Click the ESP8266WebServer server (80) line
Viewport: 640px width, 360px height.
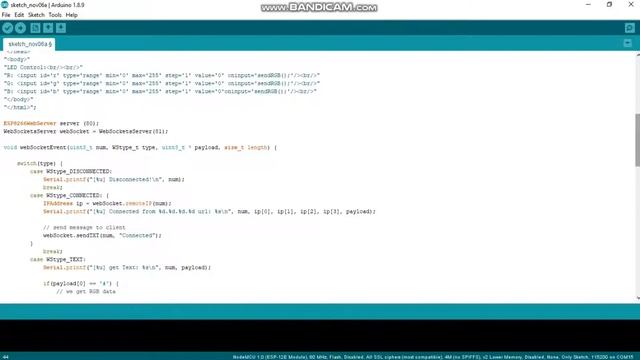pyautogui.click(x=51, y=123)
